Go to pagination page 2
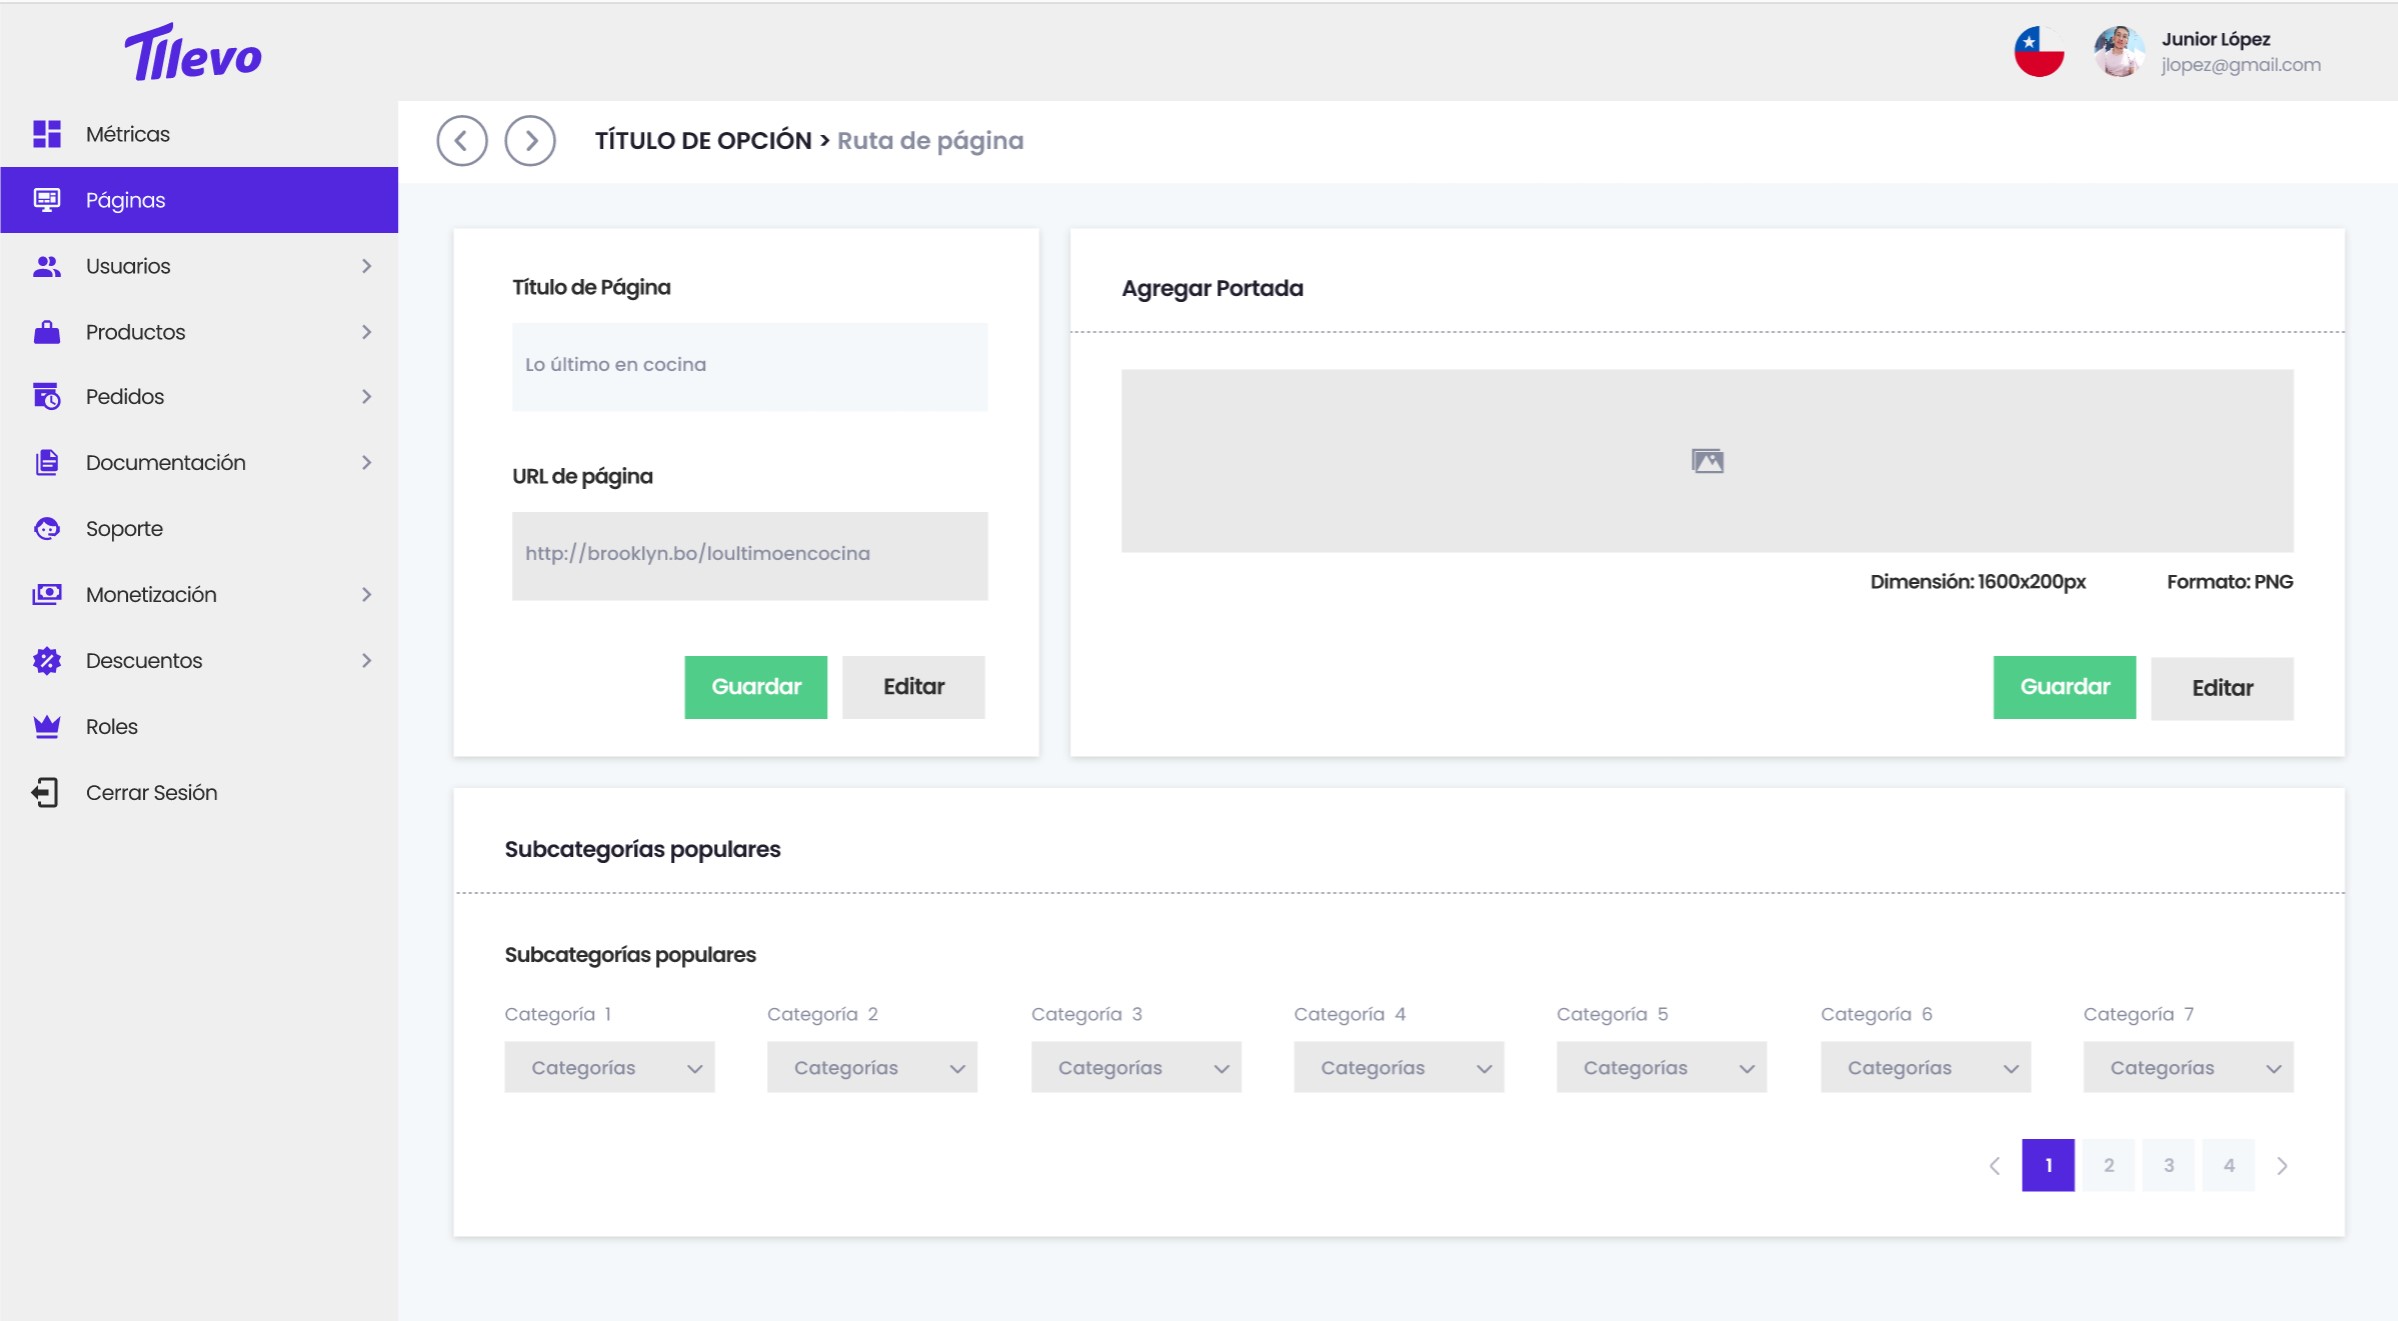Viewport: 2398px width, 1321px height. (x=2108, y=1165)
